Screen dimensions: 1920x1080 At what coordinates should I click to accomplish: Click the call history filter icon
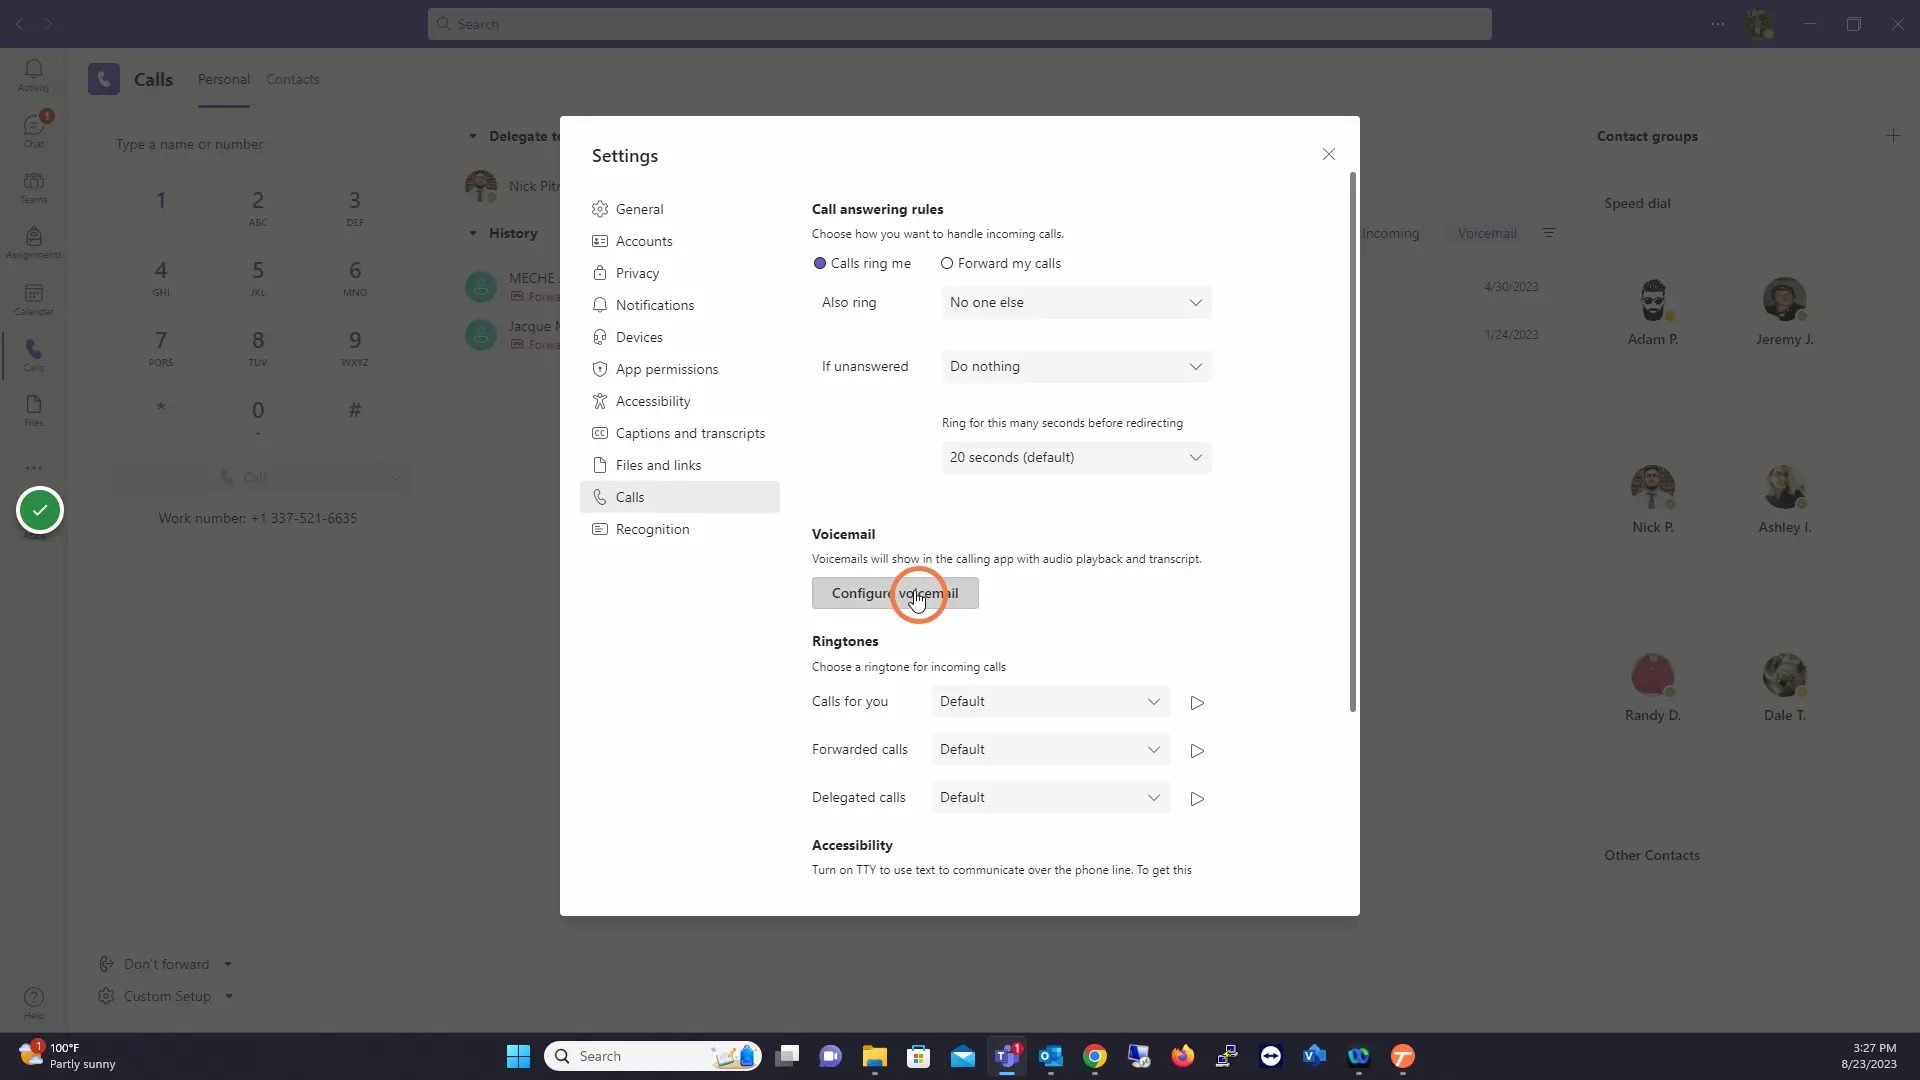point(1549,233)
